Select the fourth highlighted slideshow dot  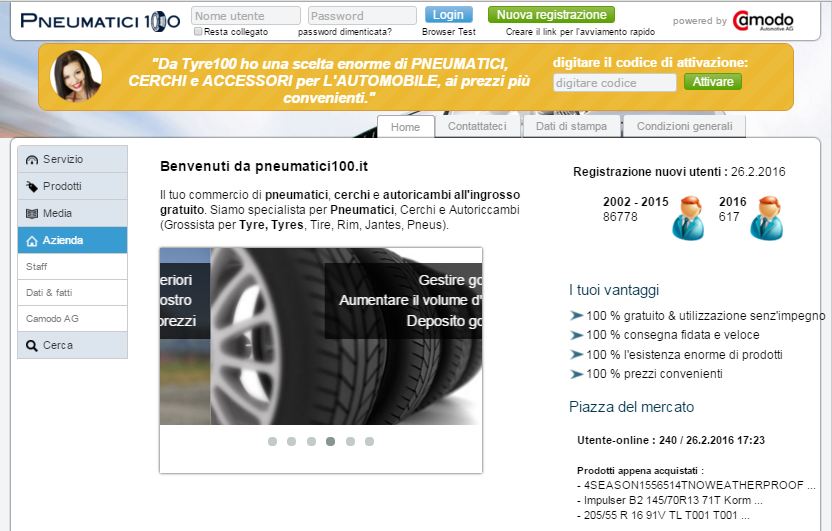[x=331, y=441]
